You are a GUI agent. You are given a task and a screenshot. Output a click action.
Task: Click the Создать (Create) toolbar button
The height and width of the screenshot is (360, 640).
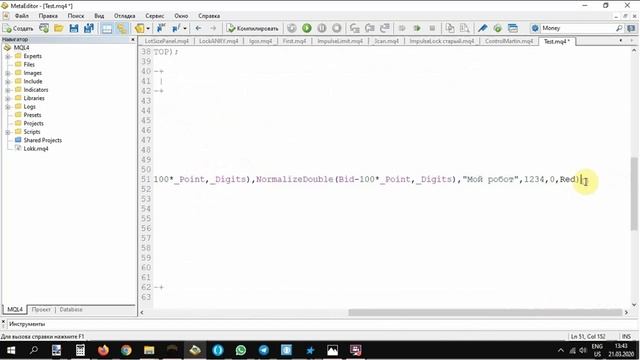click(x=18, y=28)
